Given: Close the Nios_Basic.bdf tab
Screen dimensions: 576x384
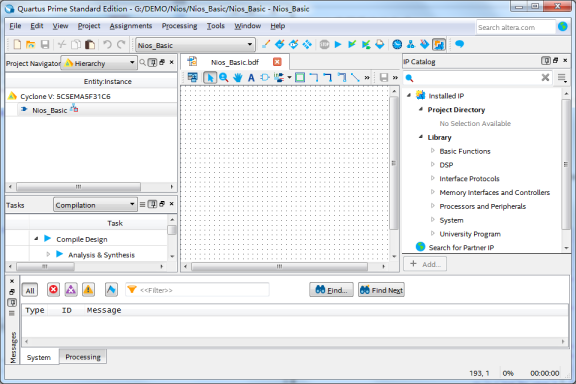Looking at the screenshot, I should click(277, 62).
